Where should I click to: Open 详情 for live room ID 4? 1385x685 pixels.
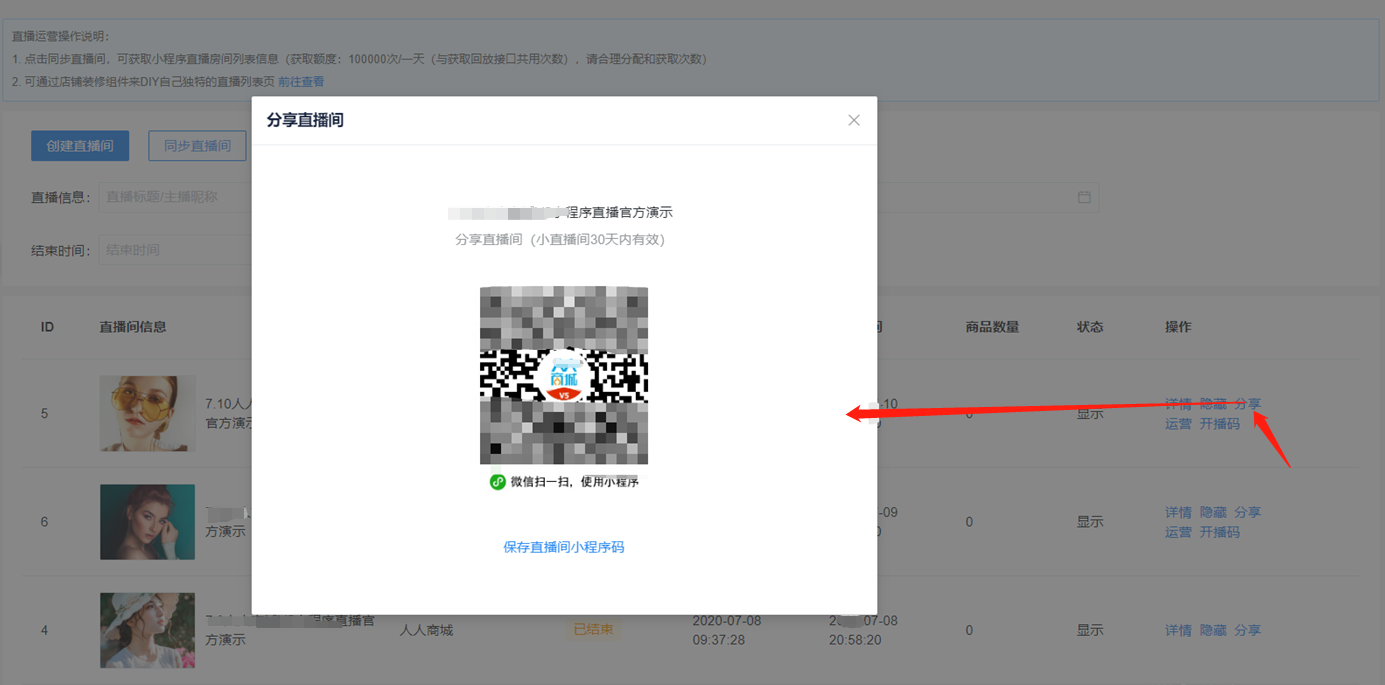point(1178,630)
